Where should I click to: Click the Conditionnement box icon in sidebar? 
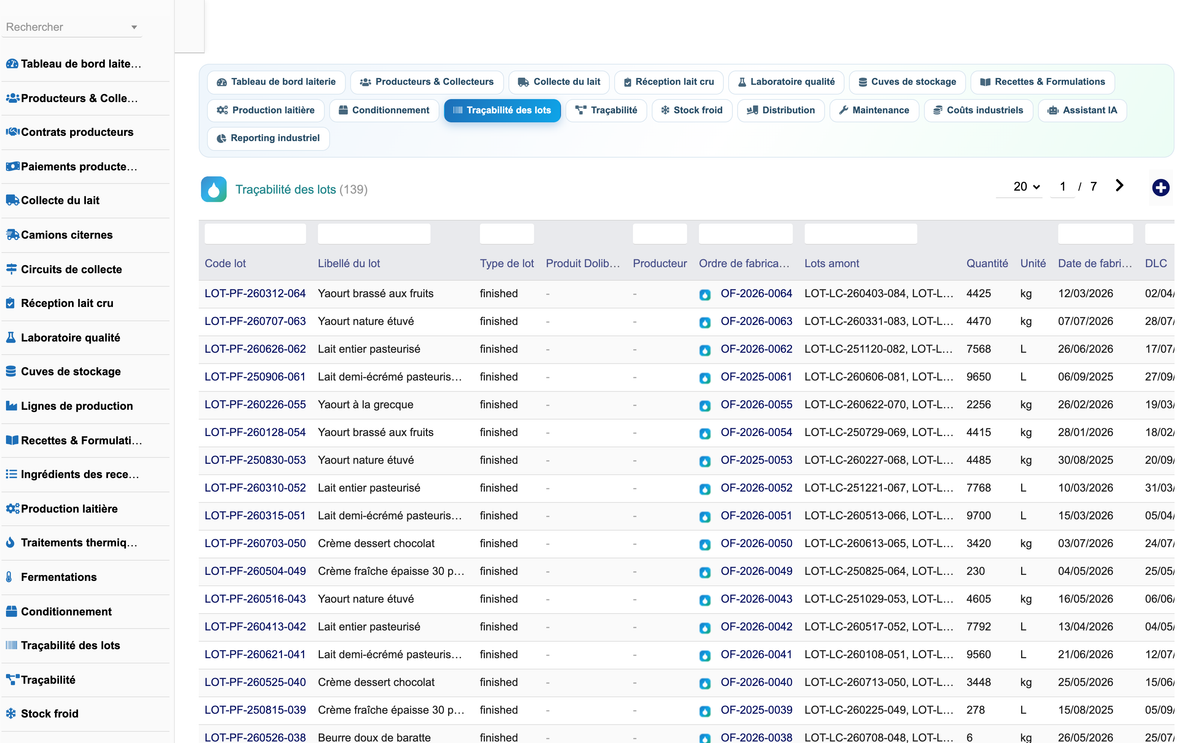click(12, 611)
